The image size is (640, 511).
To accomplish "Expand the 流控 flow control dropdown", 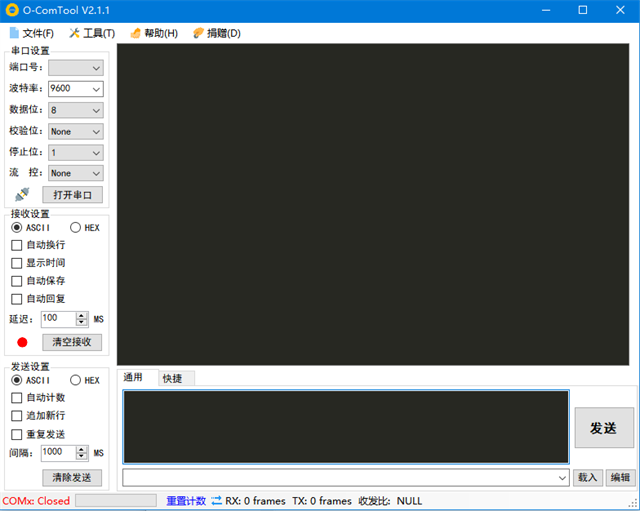I will (76, 173).
